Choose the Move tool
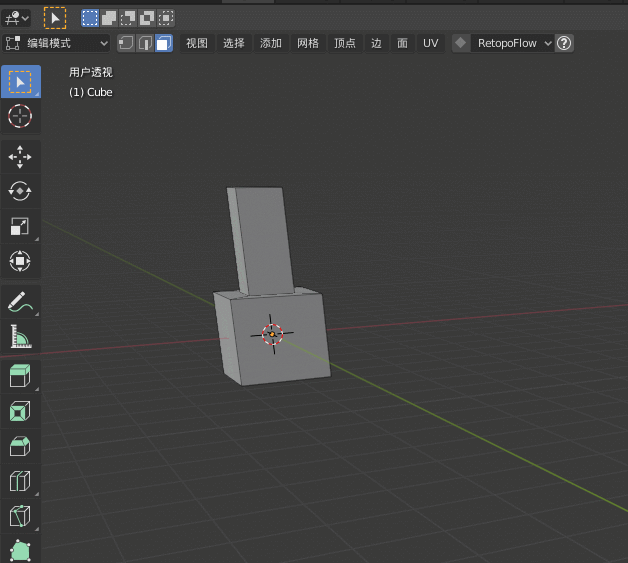Image resolution: width=628 pixels, height=563 pixels. 20,157
